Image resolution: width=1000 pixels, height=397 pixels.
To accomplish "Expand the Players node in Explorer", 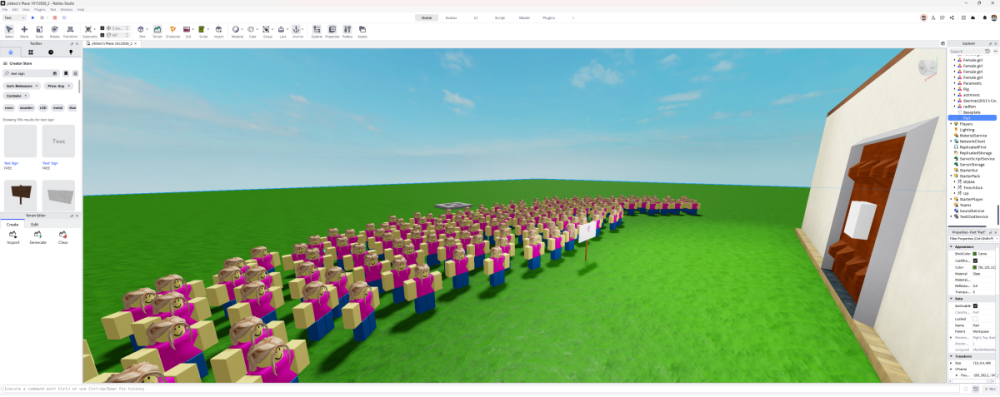I will coord(951,124).
